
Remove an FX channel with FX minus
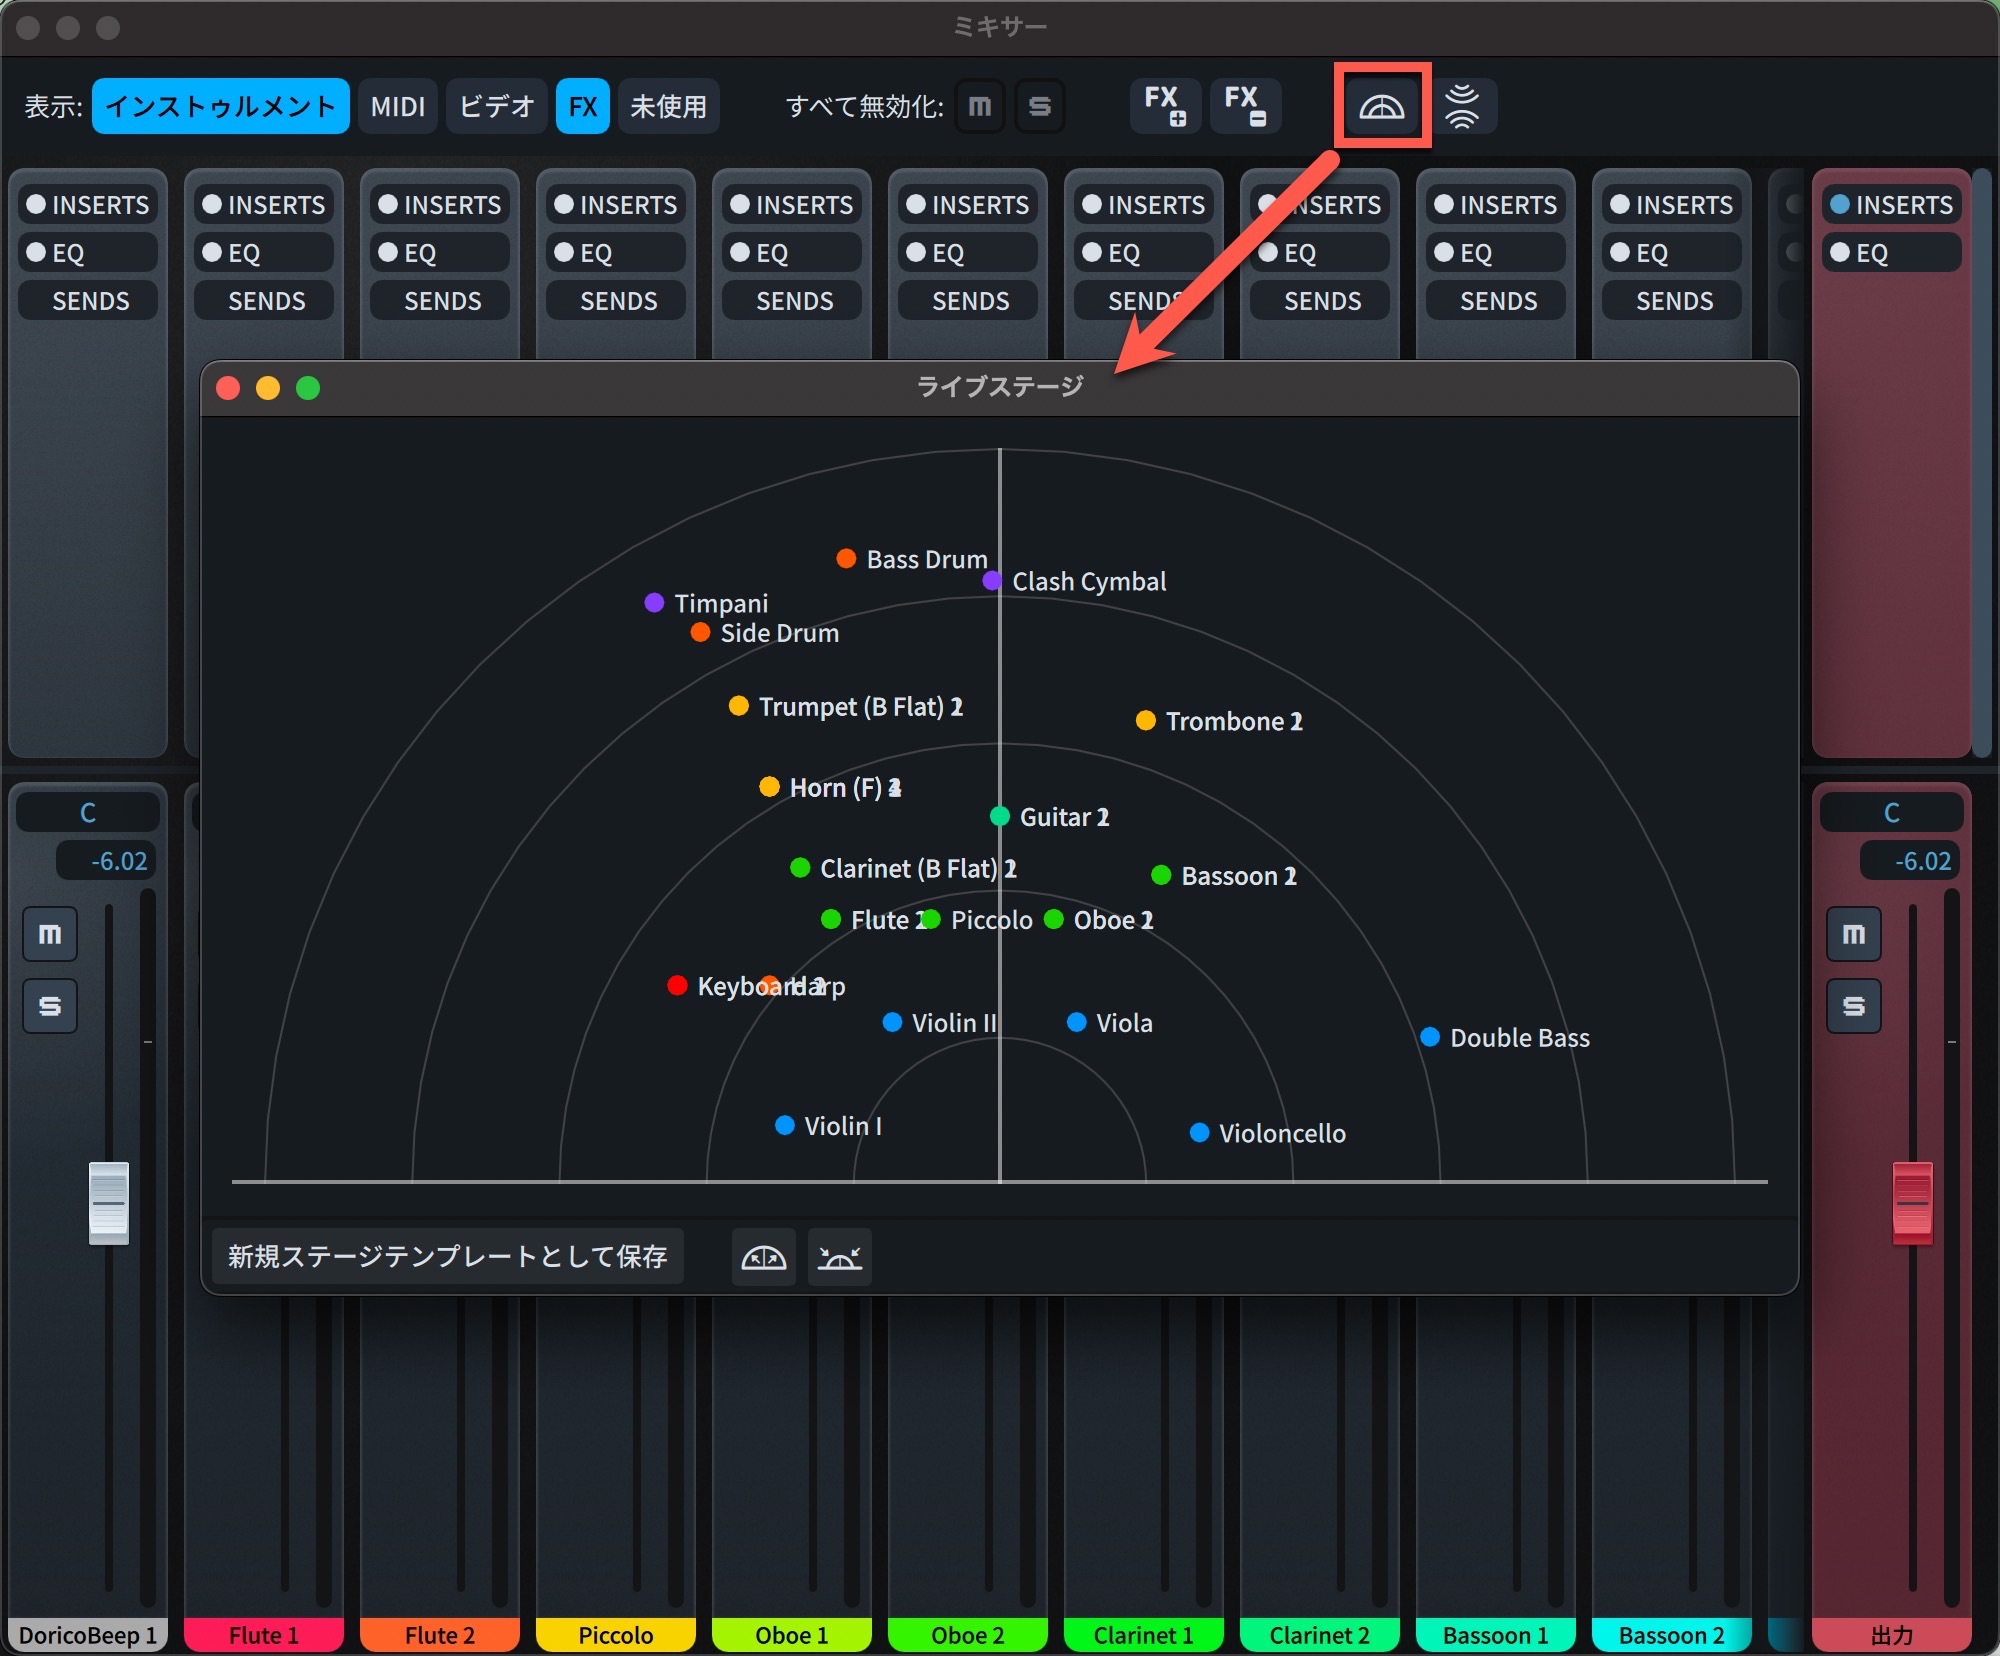point(1246,106)
